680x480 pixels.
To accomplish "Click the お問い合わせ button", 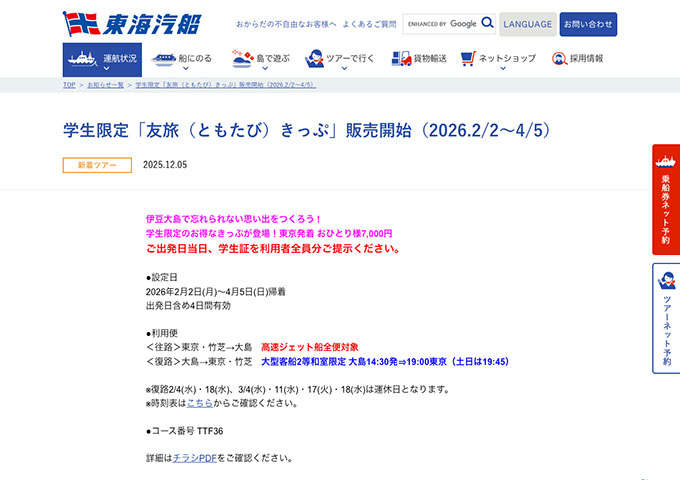I will coord(588,24).
